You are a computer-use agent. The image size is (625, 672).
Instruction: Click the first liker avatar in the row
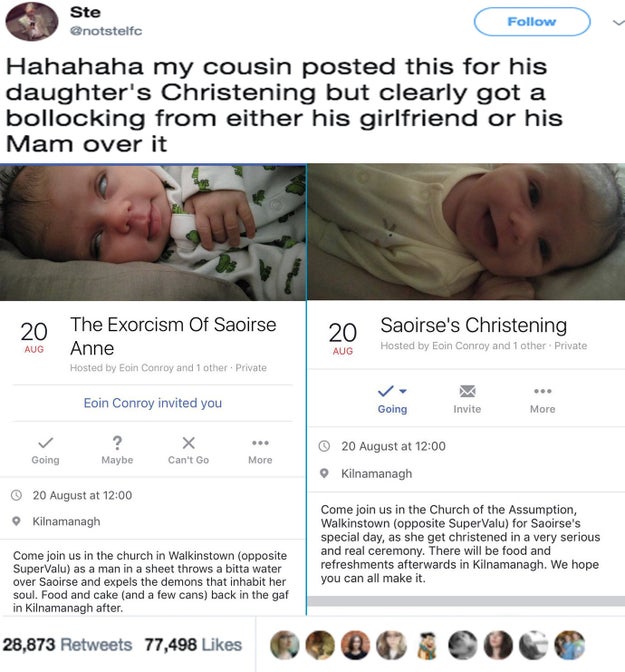click(285, 644)
